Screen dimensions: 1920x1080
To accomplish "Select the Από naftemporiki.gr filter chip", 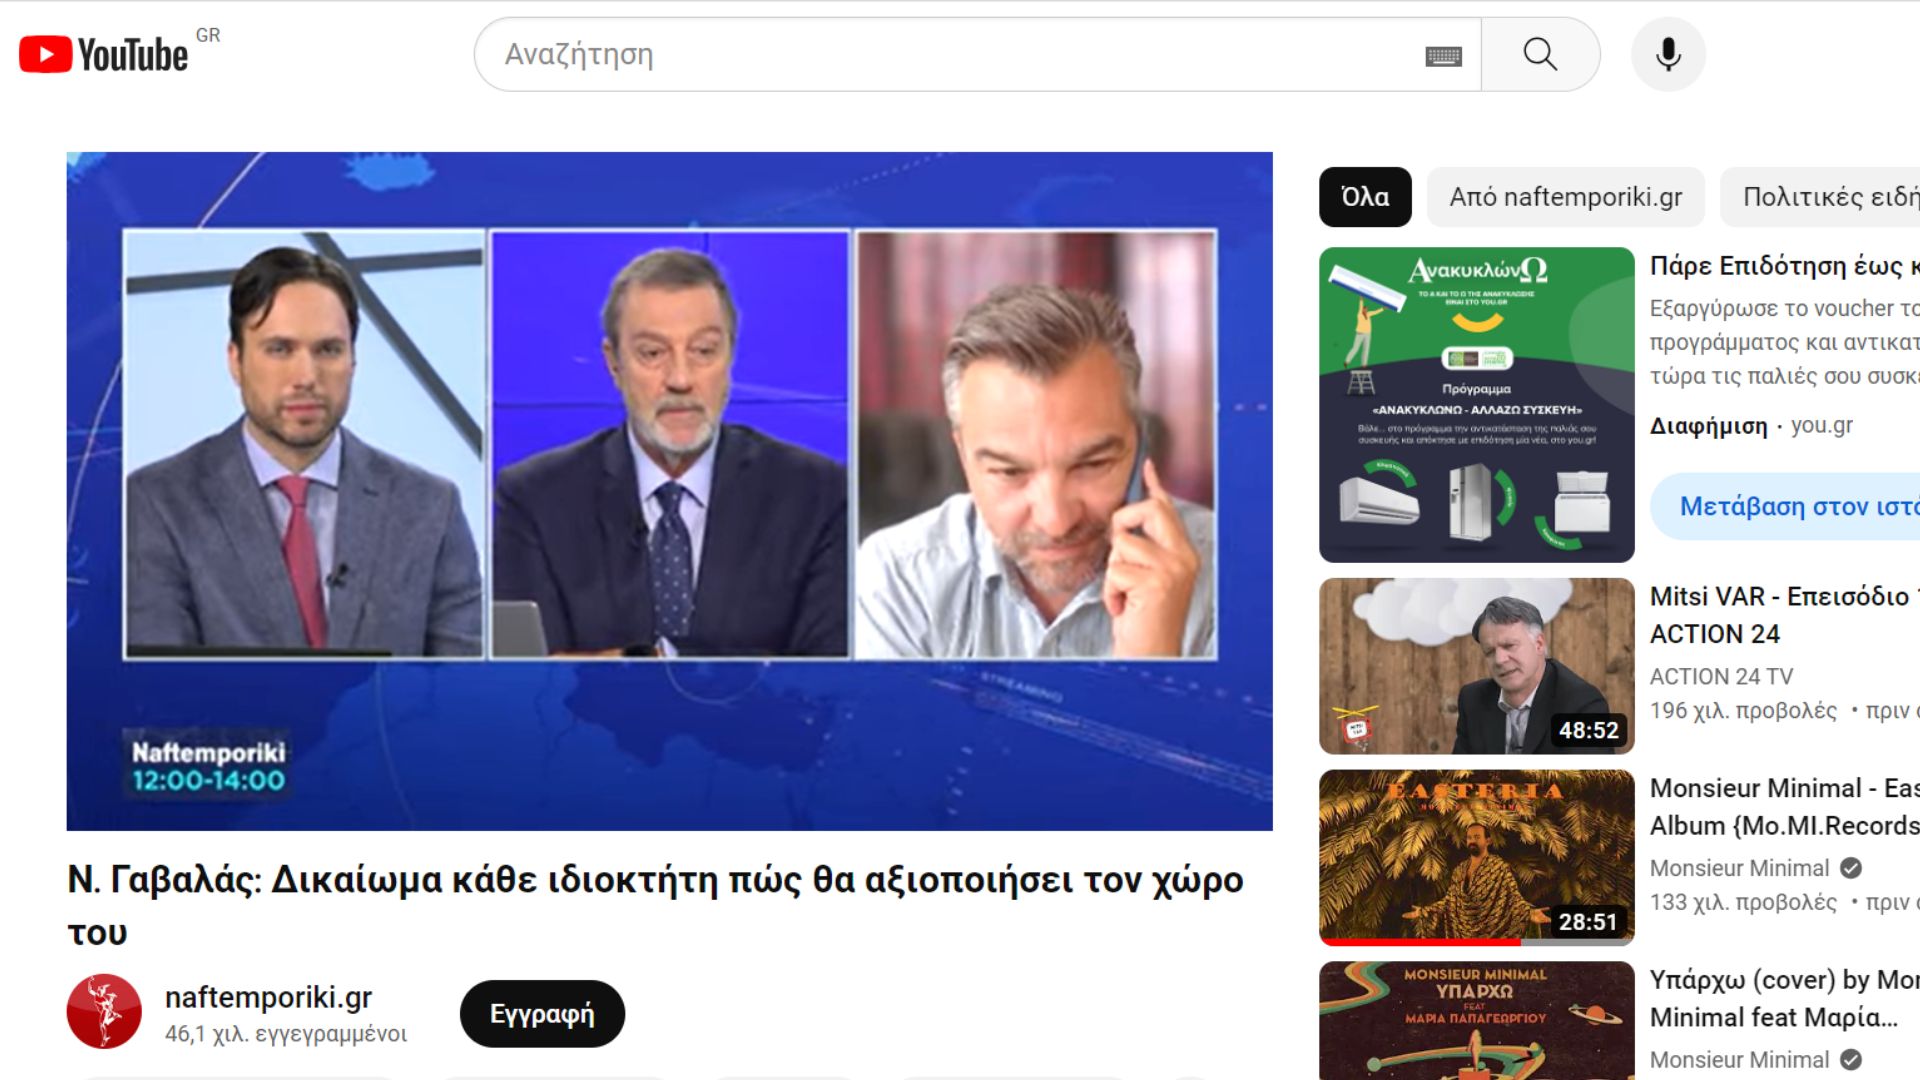I will (x=1566, y=197).
